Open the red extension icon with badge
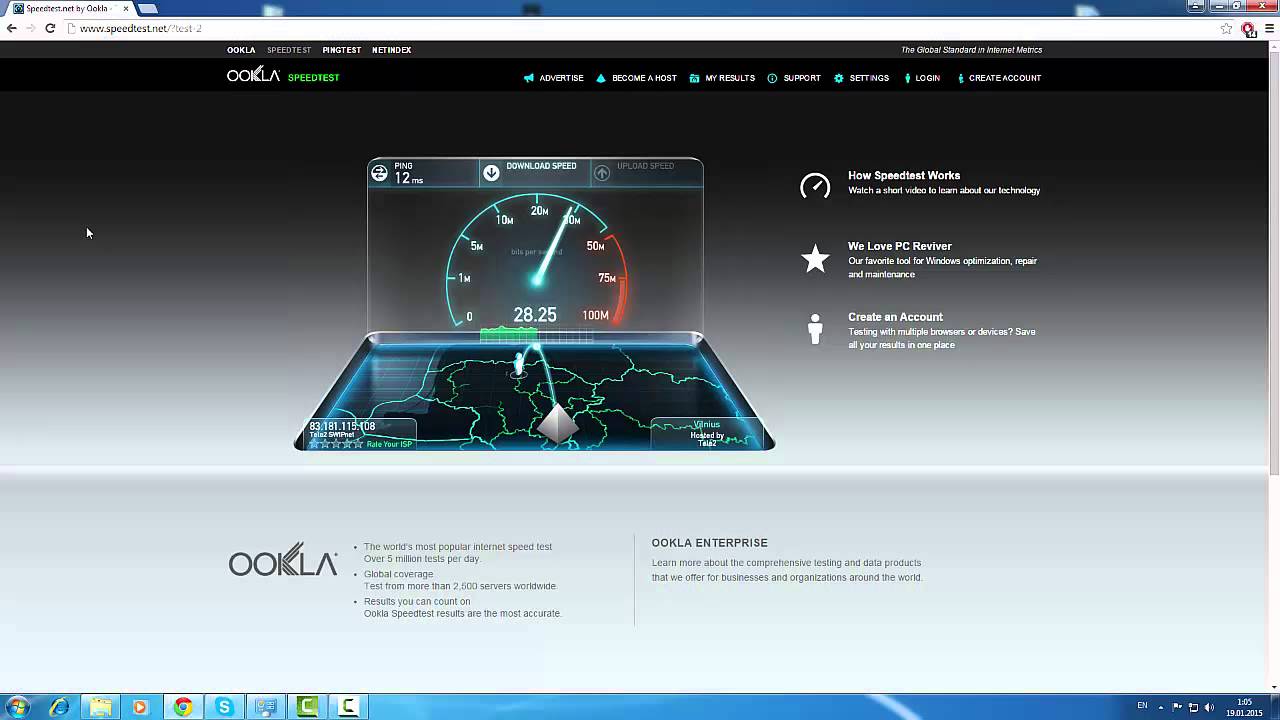 (1249, 29)
